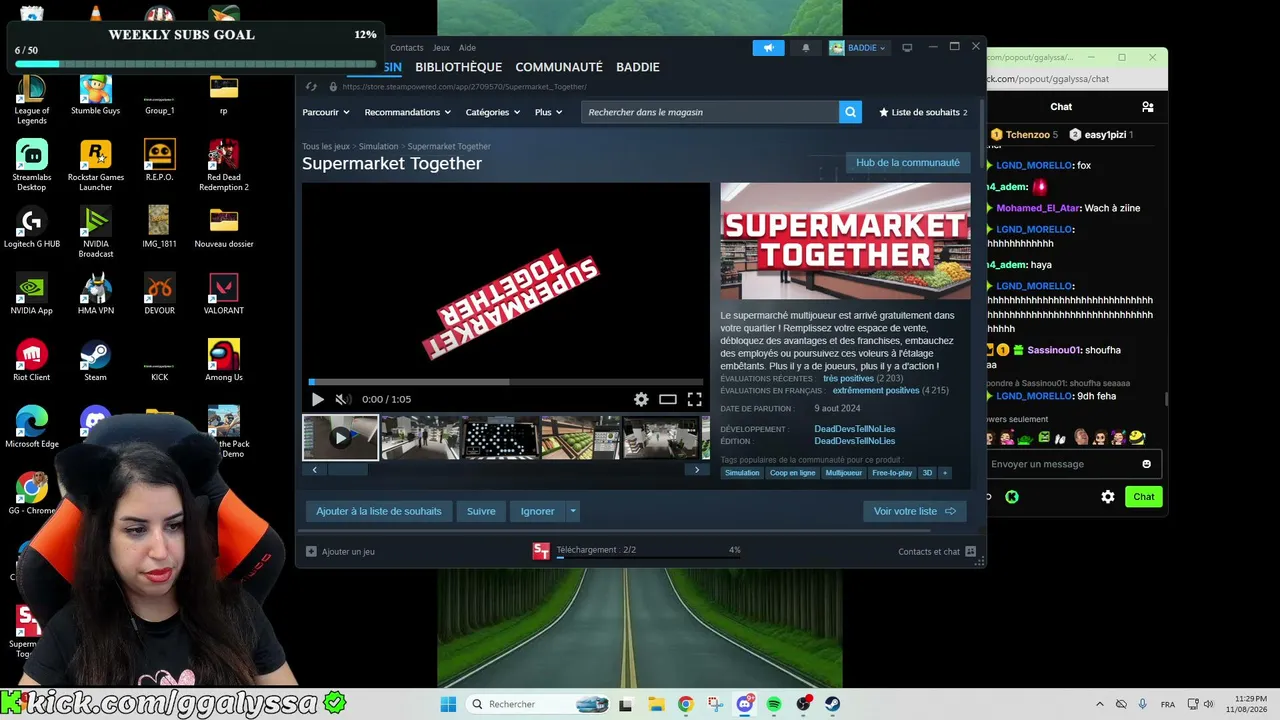The width and height of the screenshot is (1280, 720).
Task: Unmute the trailer audio
Action: tap(343, 399)
